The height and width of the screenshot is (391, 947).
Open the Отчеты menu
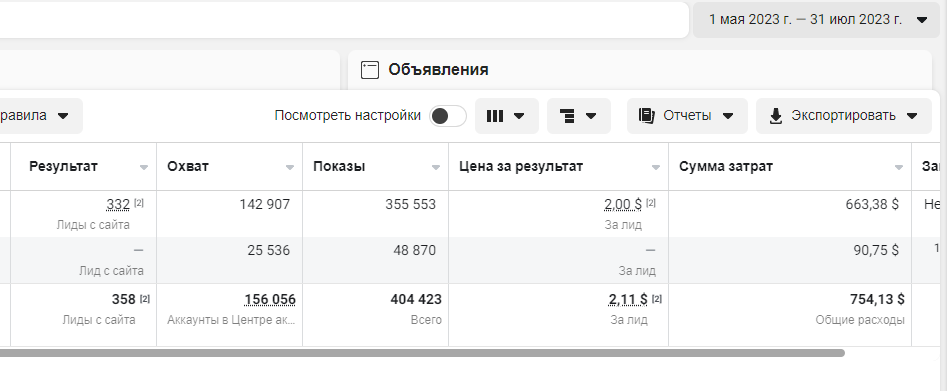(x=687, y=116)
